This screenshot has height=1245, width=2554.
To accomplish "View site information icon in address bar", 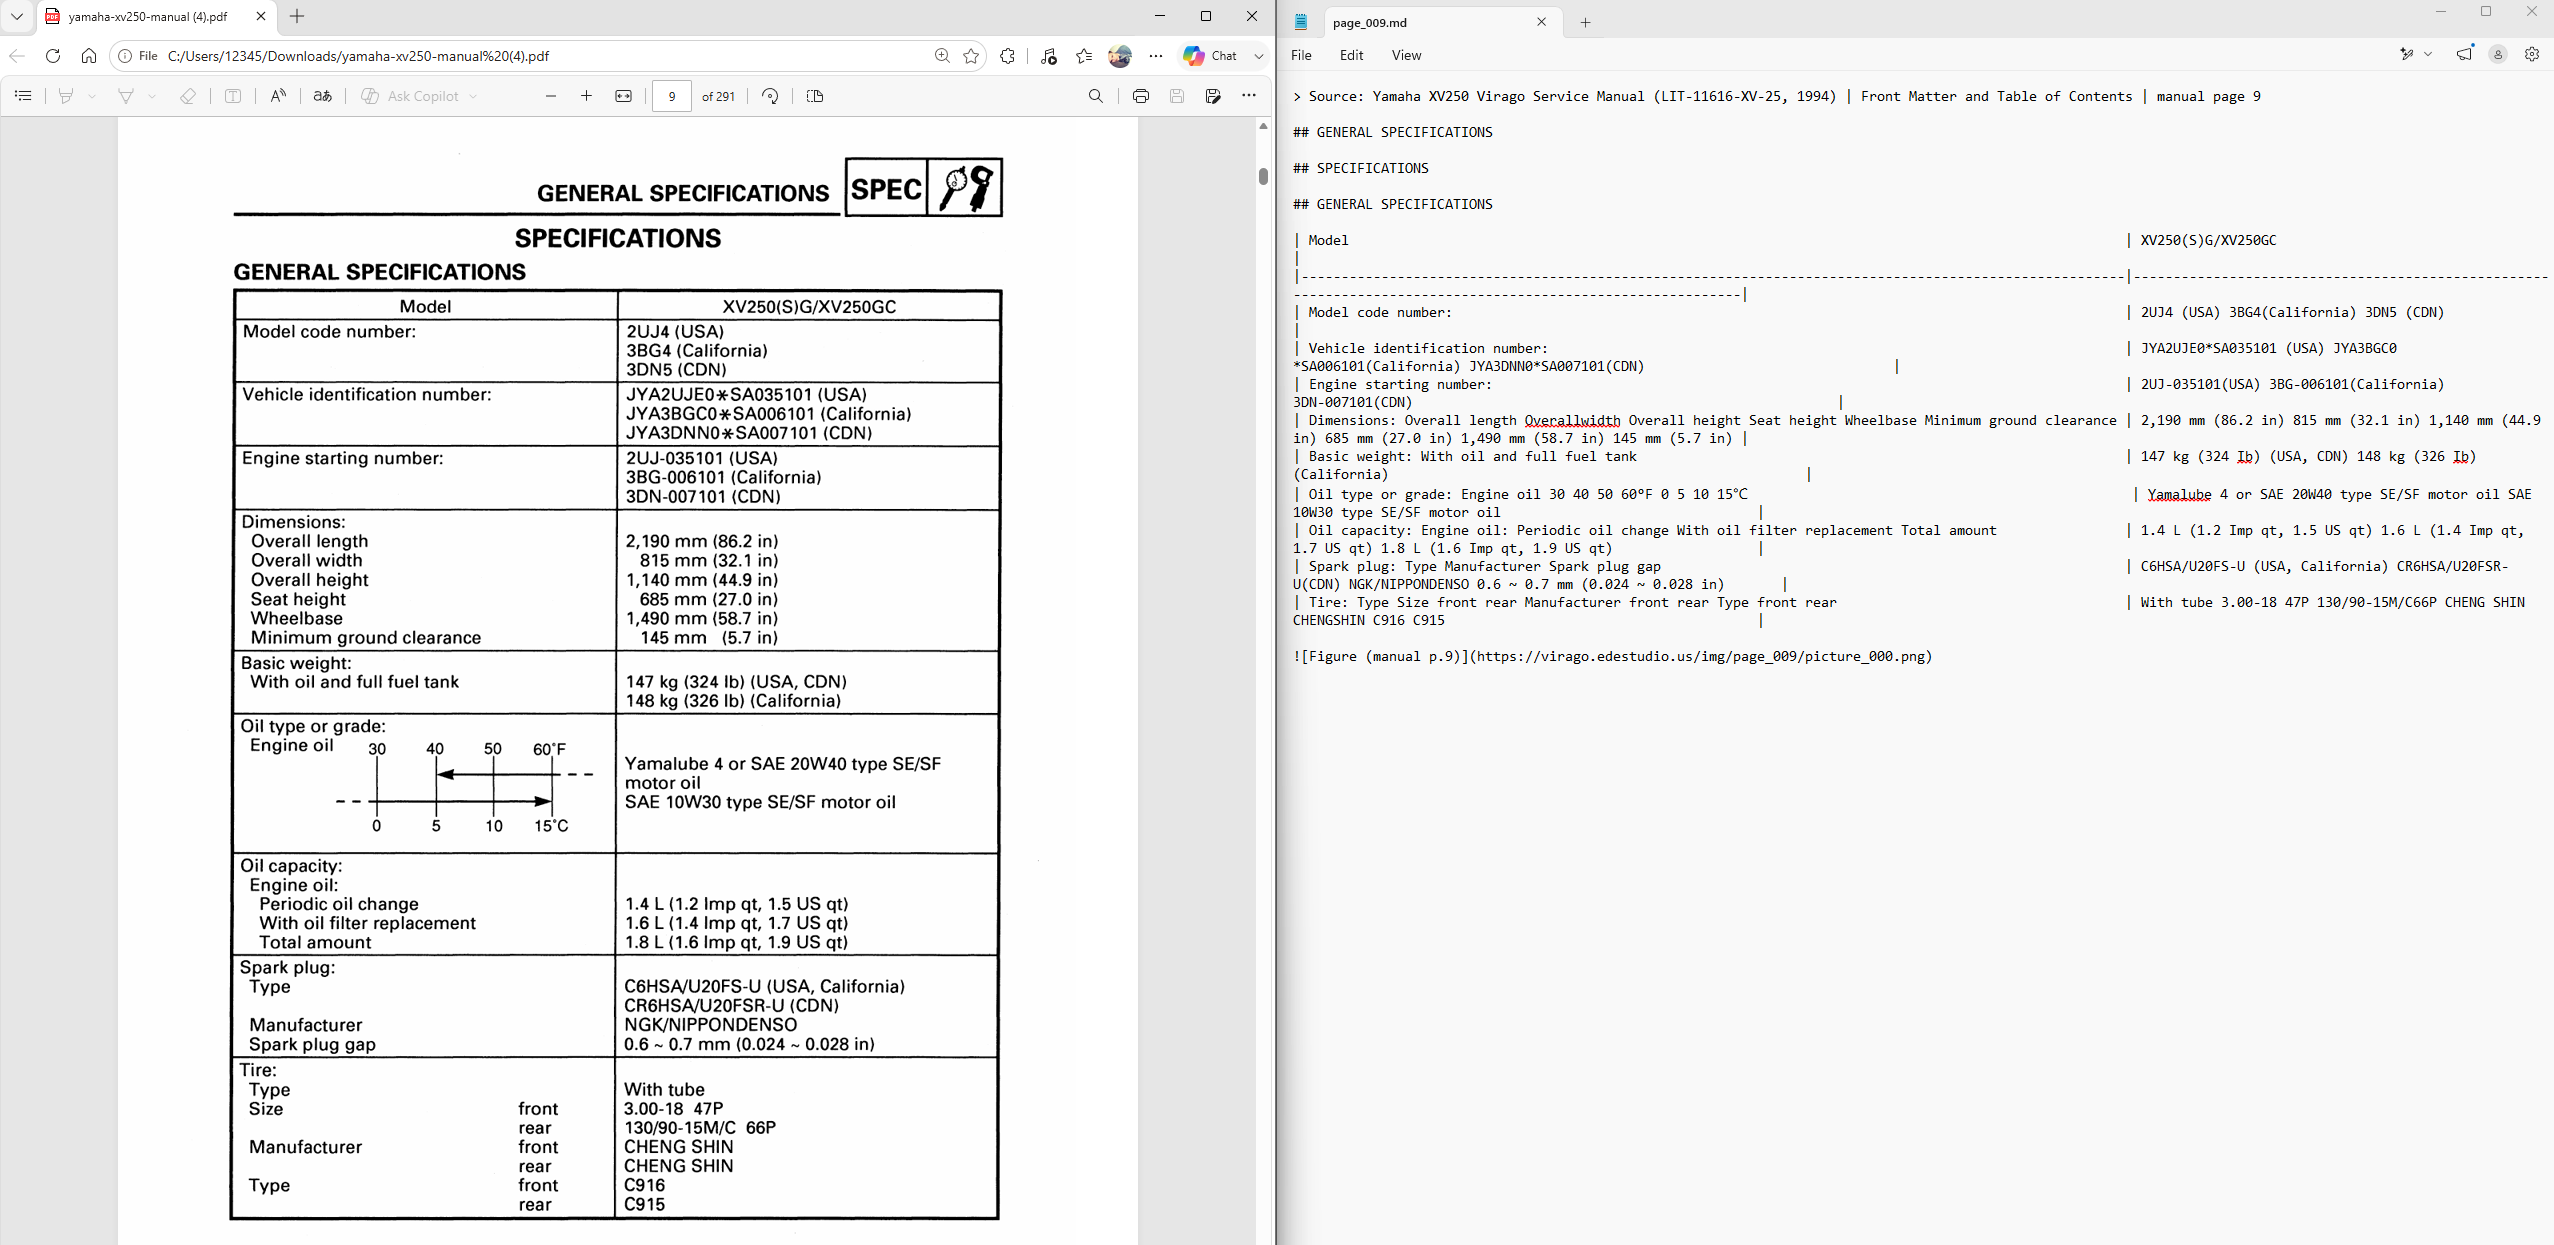I will pos(125,56).
